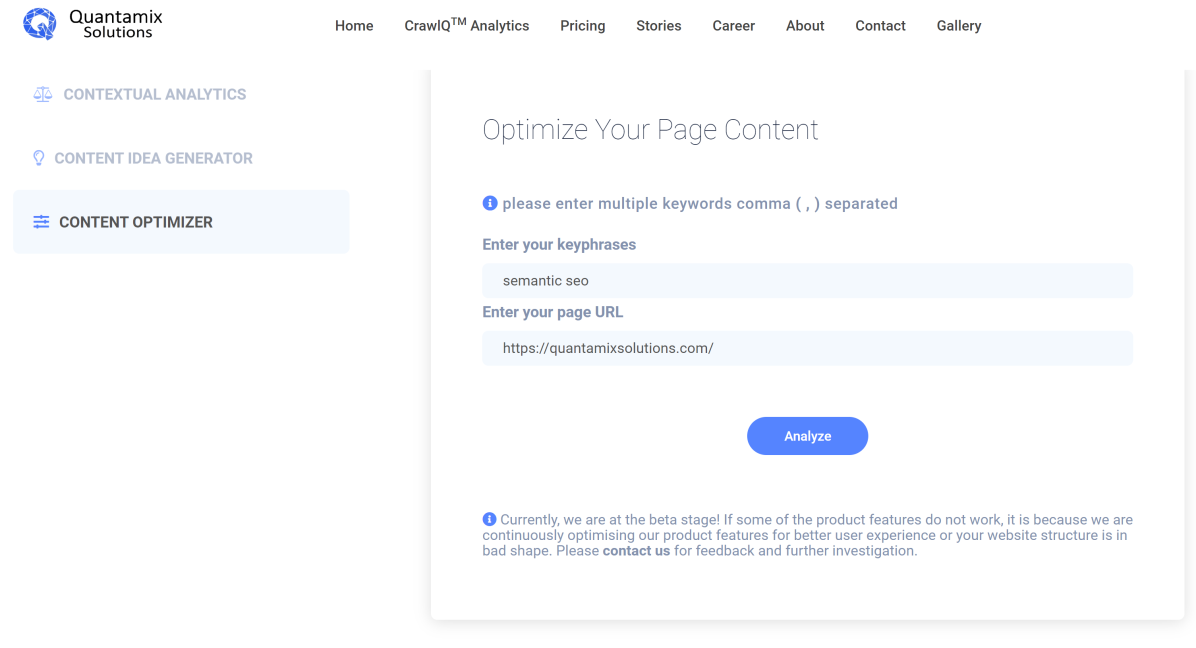Open the Home menu item
Viewport: 1196px width, 648px height.
pyautogui.click(x=354, y=26)
